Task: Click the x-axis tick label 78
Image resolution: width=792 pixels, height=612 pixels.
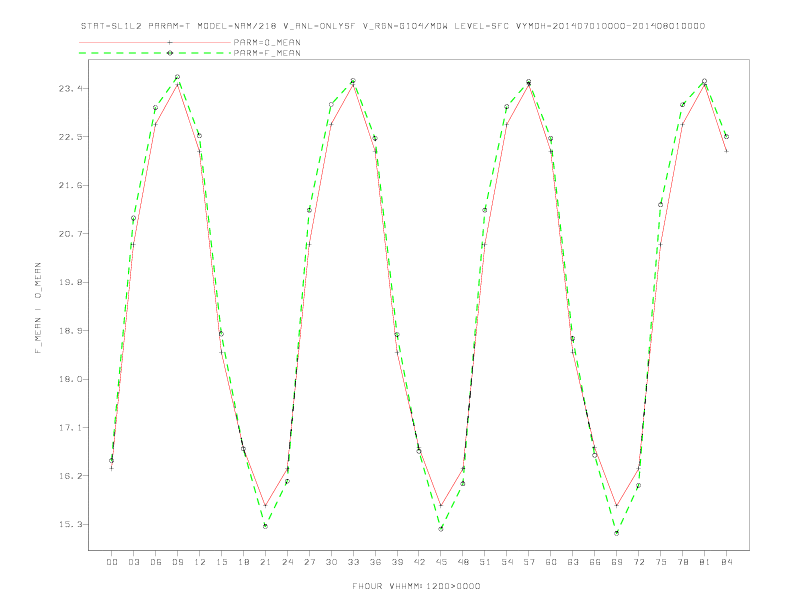Action: 683,562
